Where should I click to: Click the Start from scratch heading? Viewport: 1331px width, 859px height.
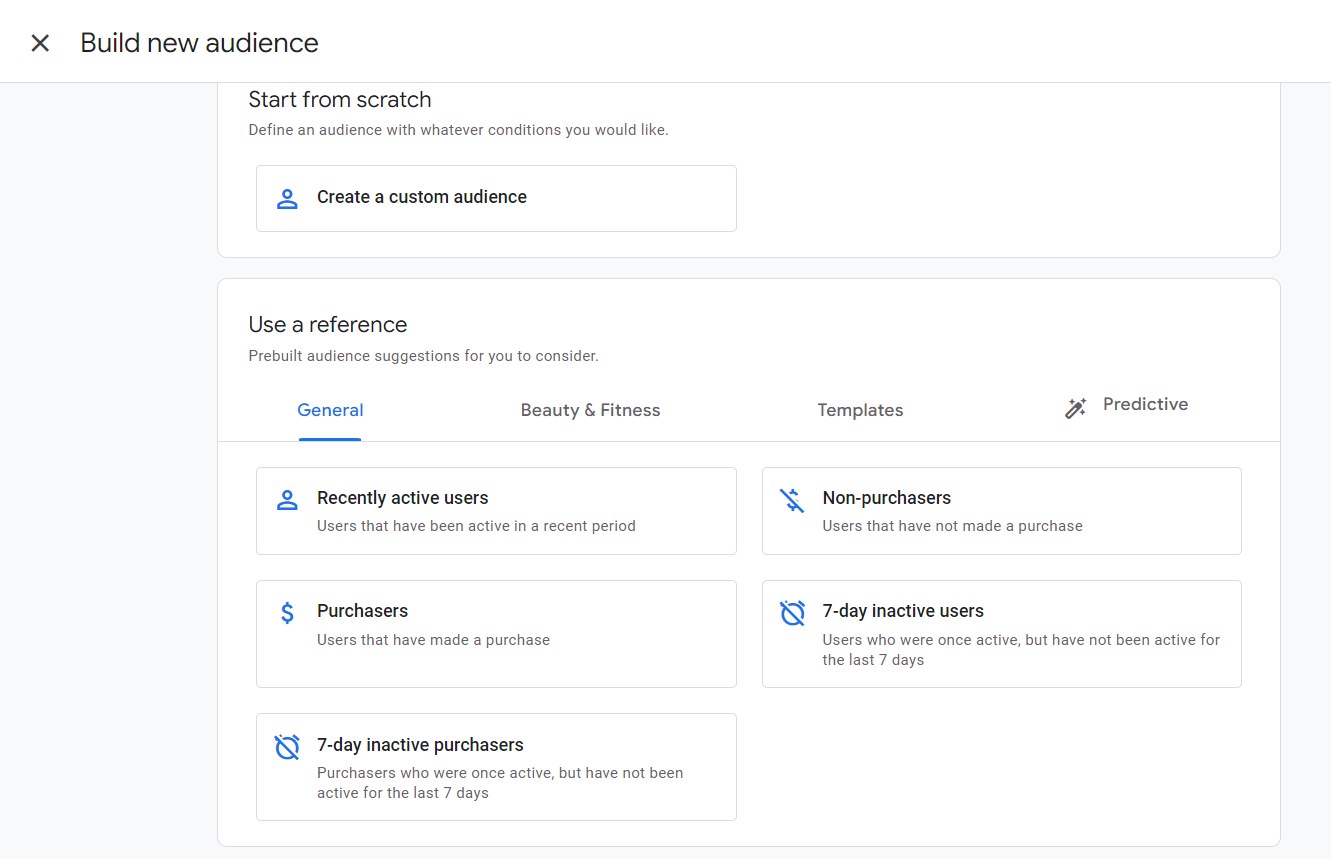pyautogui.click(x=340, y=99)
